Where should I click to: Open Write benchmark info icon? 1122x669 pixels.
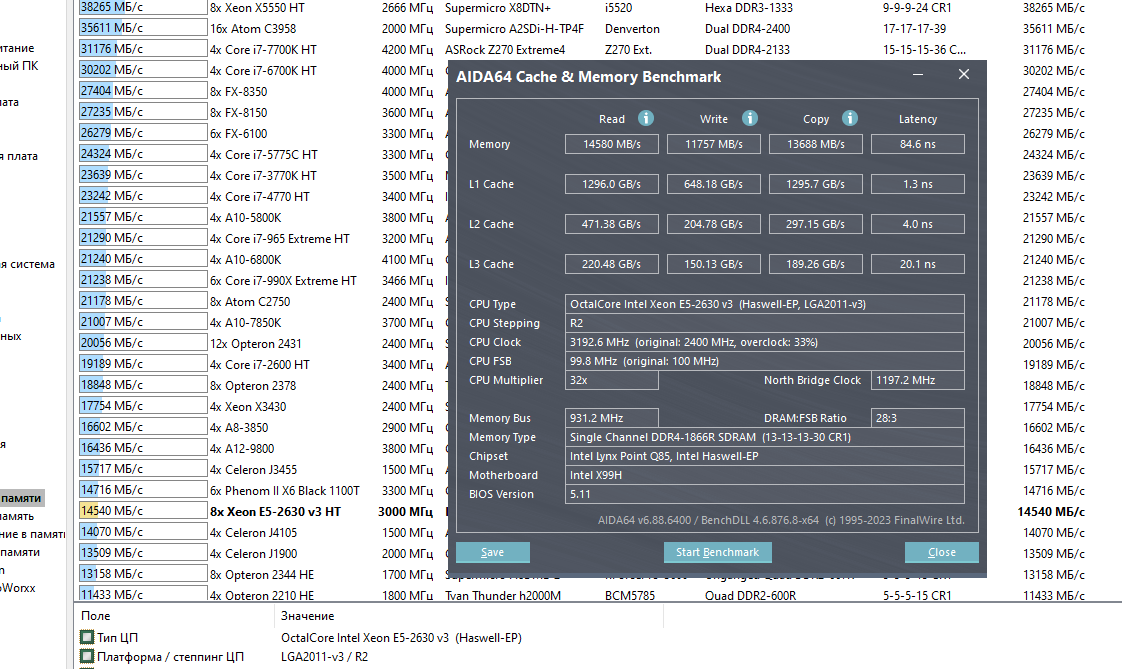(749, 118)
